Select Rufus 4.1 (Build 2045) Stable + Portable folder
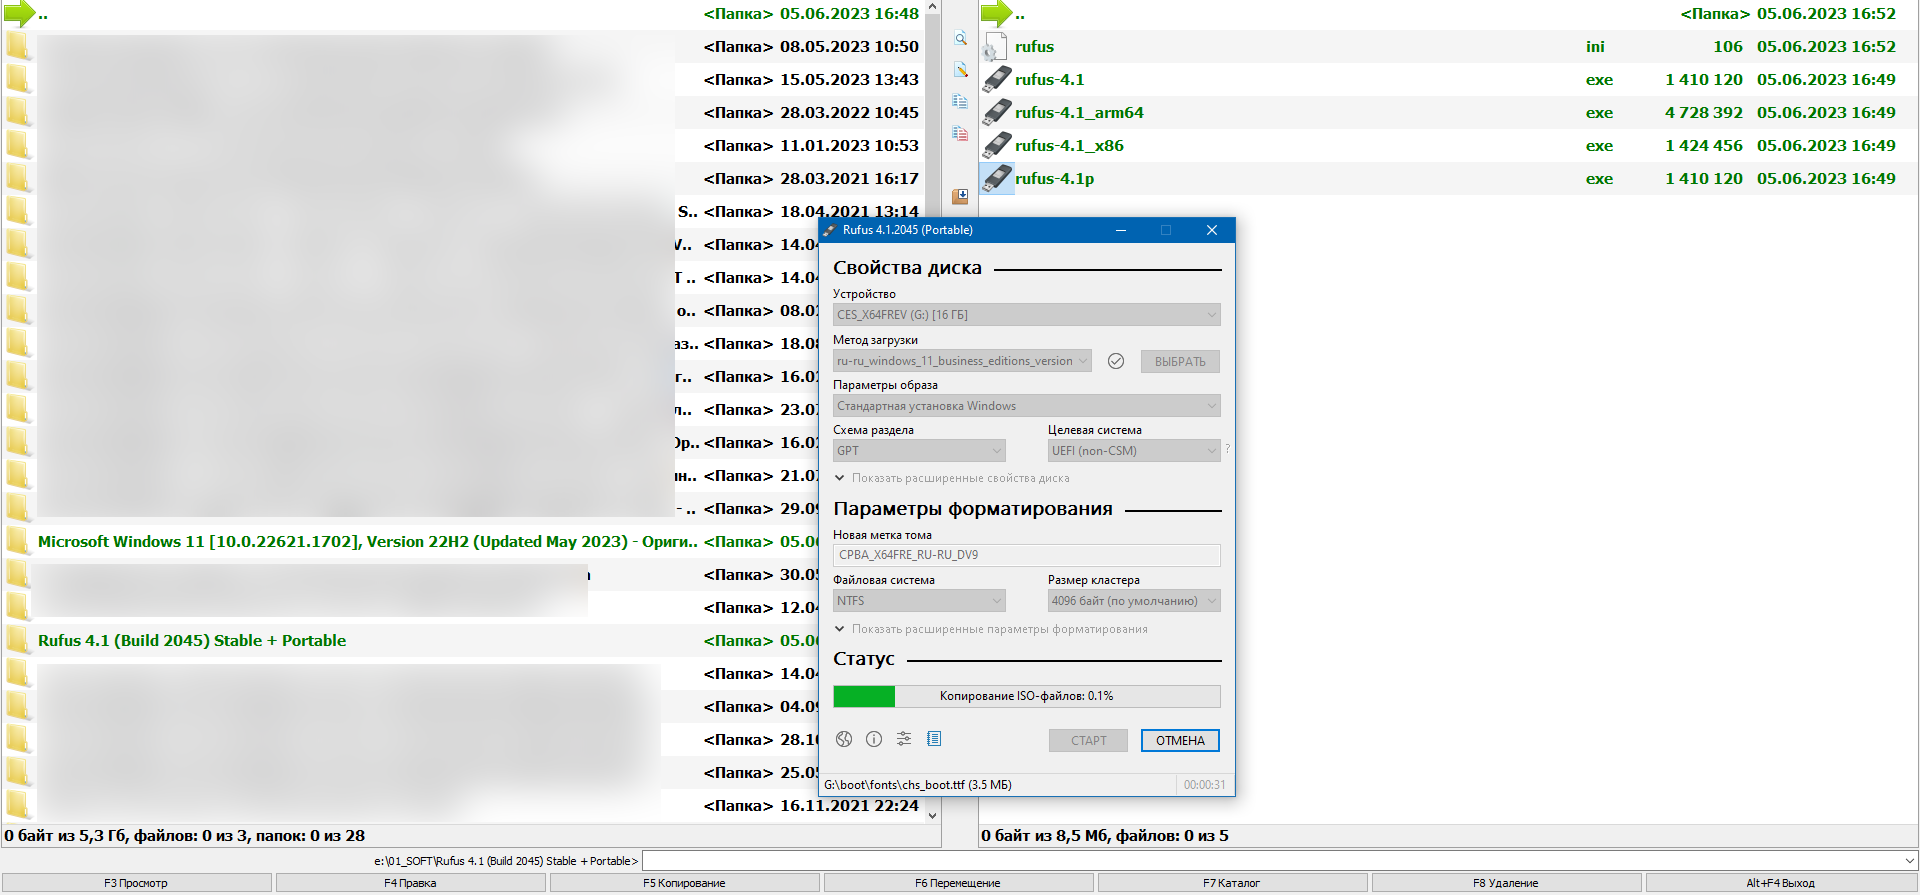The image size is (1920, 895). [x=192, y=641]
